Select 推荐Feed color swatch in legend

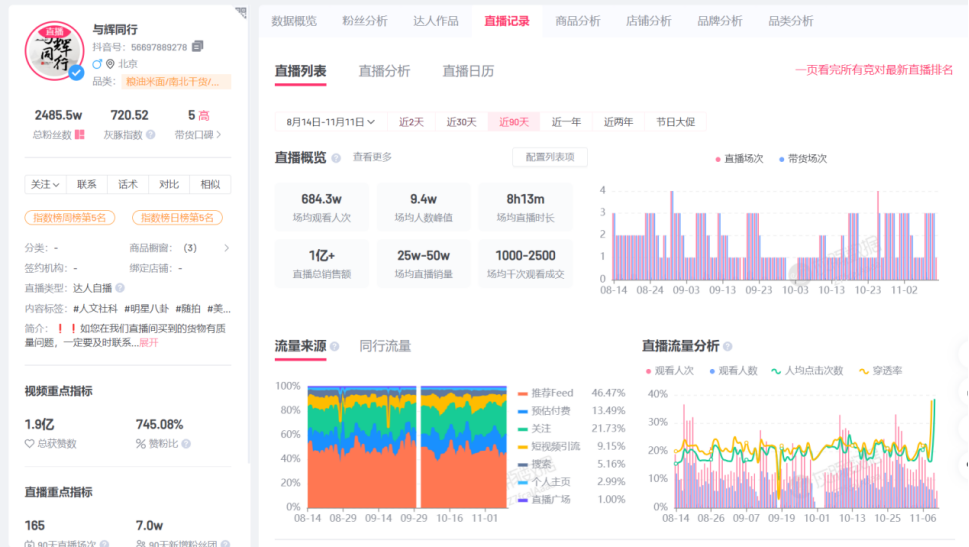click(x=523, y=394)
